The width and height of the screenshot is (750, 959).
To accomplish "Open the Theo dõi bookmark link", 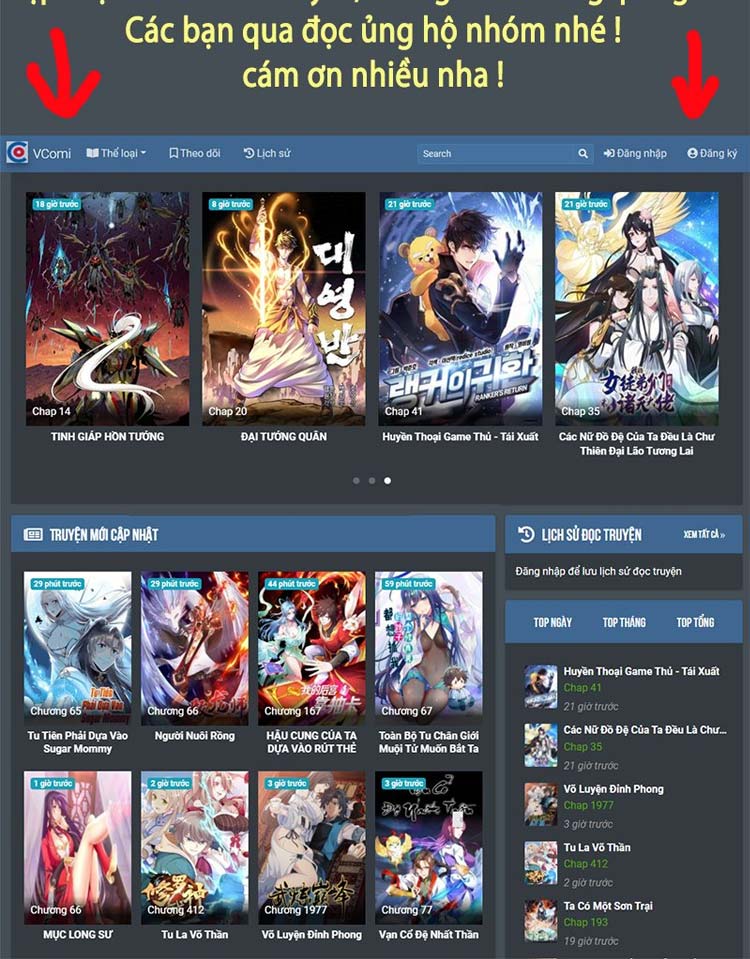I will click(194, 153).
